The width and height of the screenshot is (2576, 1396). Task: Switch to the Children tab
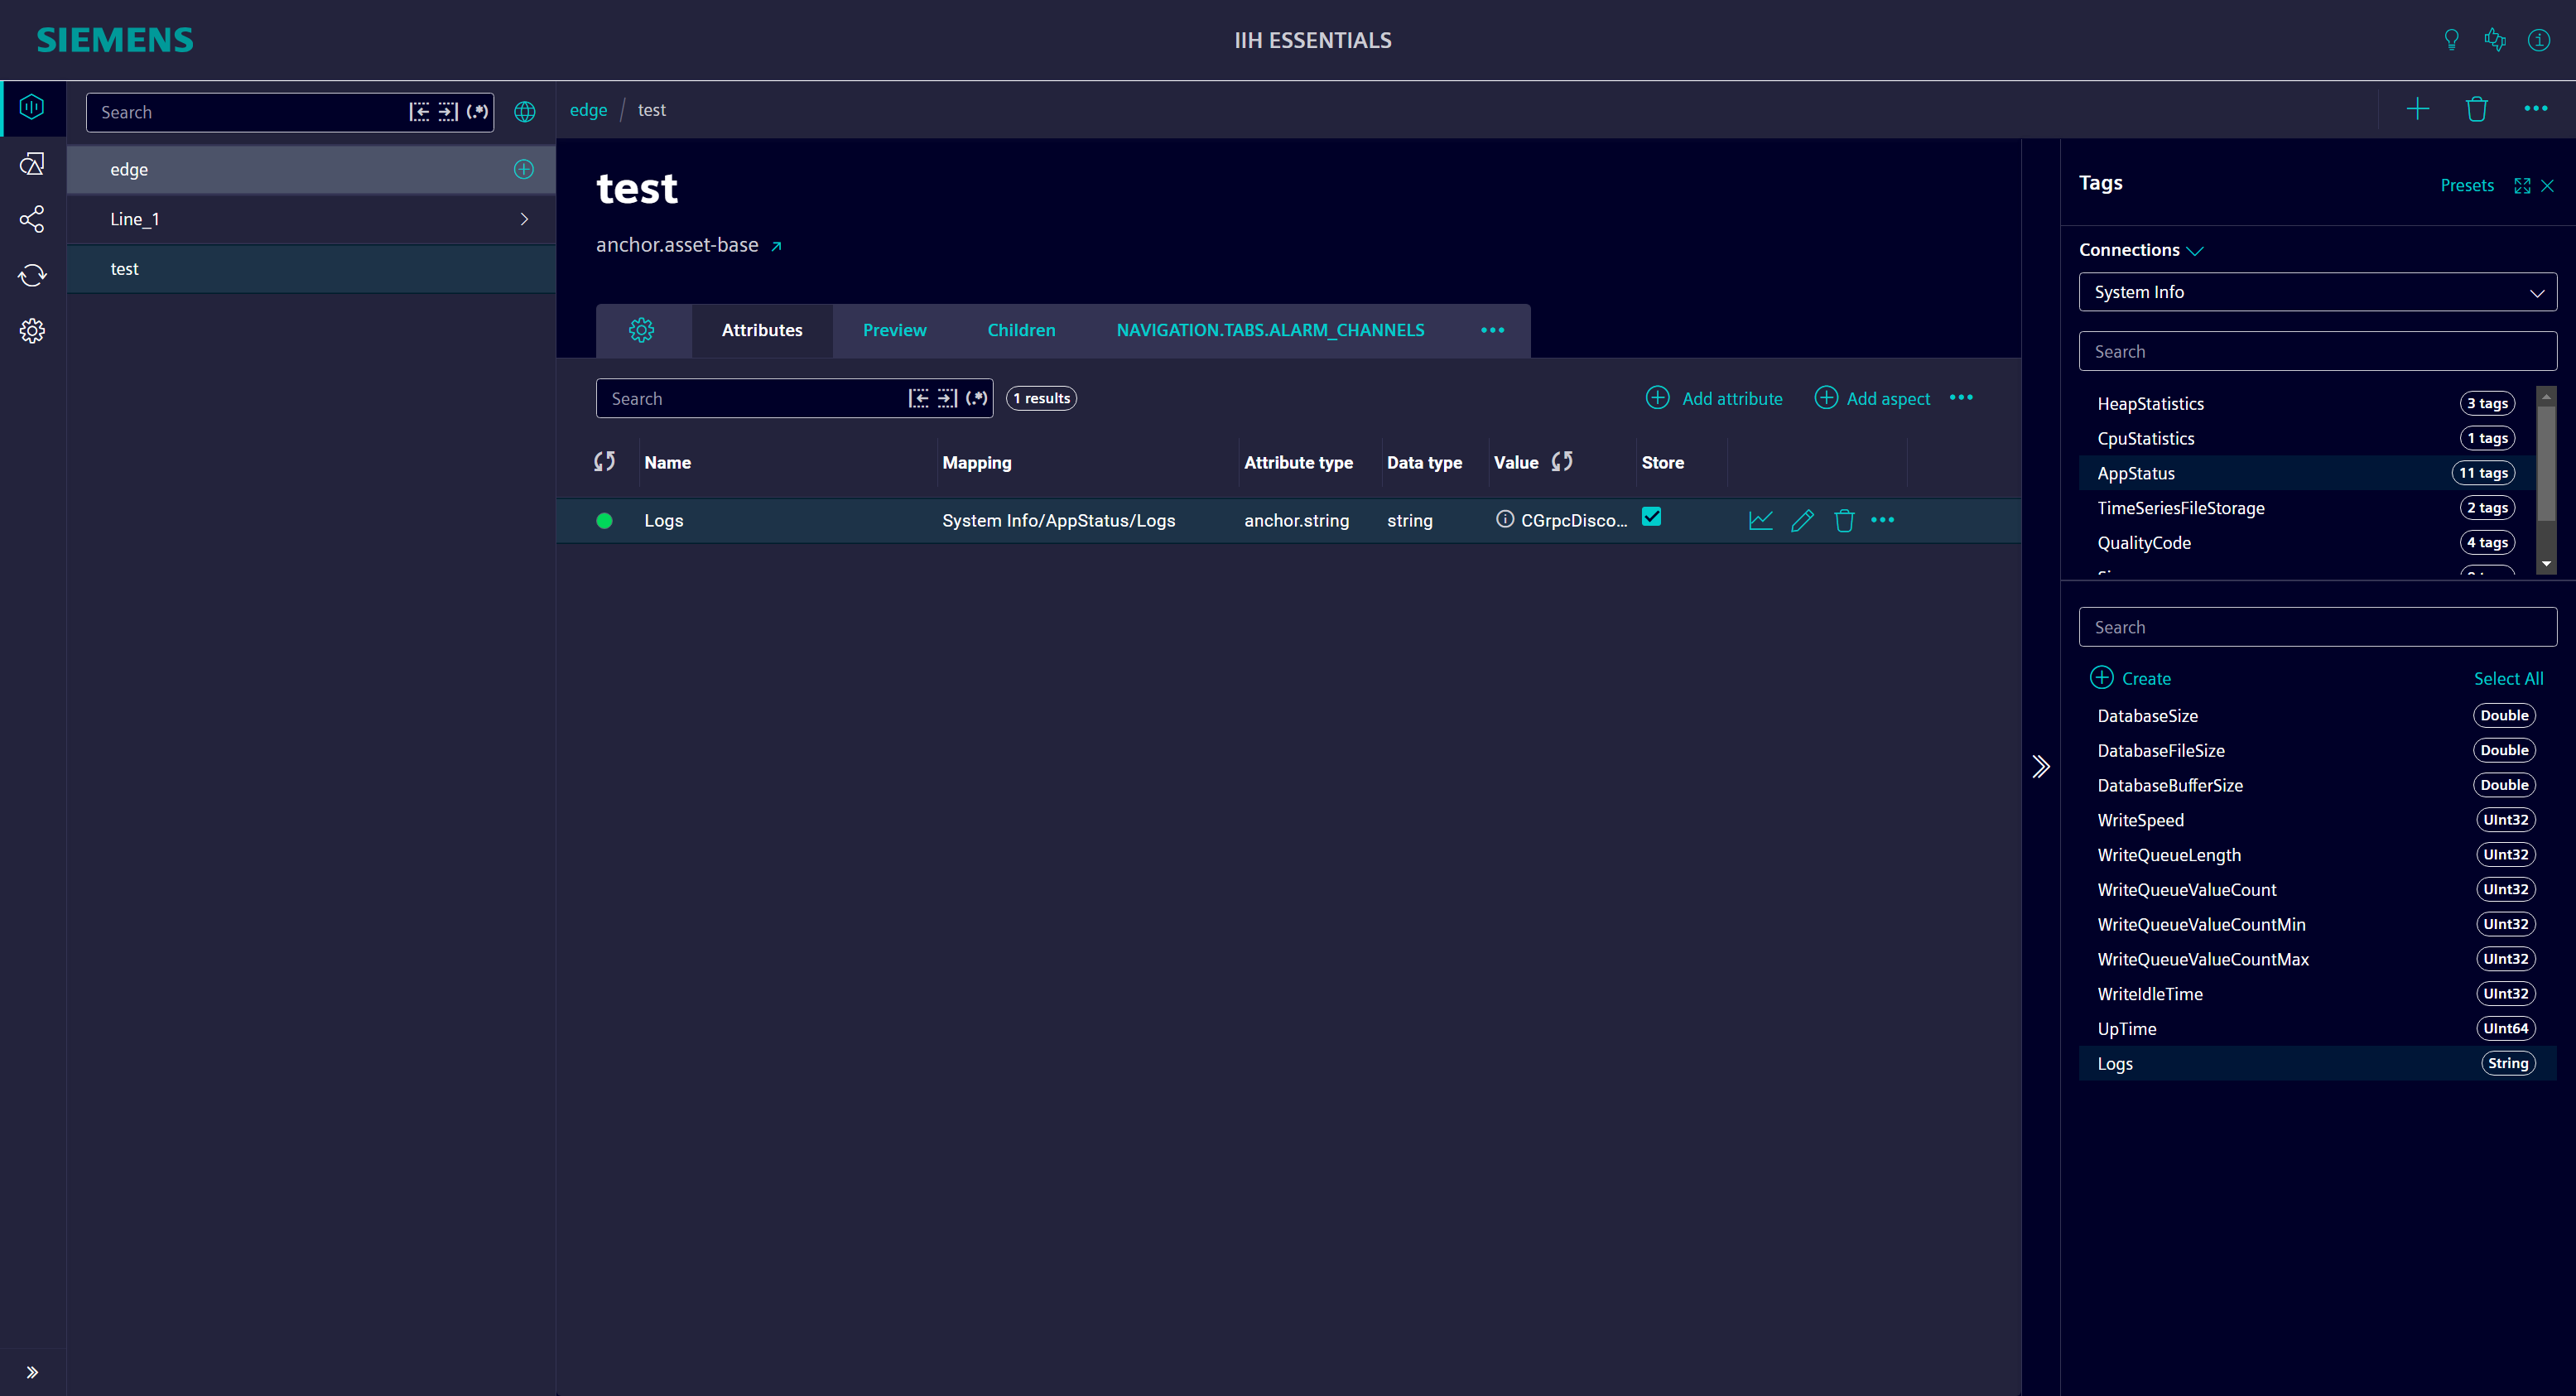[x=1021, y=330]
